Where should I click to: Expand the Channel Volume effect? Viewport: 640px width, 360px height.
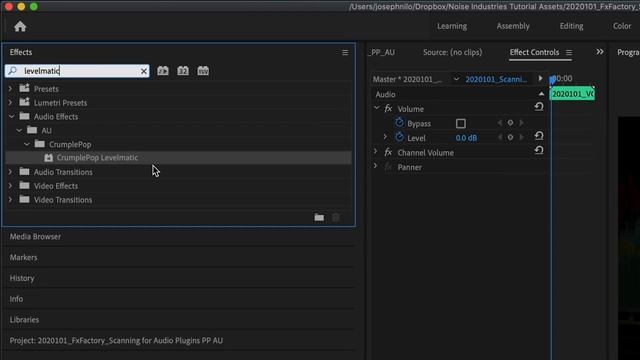click(x=376, y=152)
